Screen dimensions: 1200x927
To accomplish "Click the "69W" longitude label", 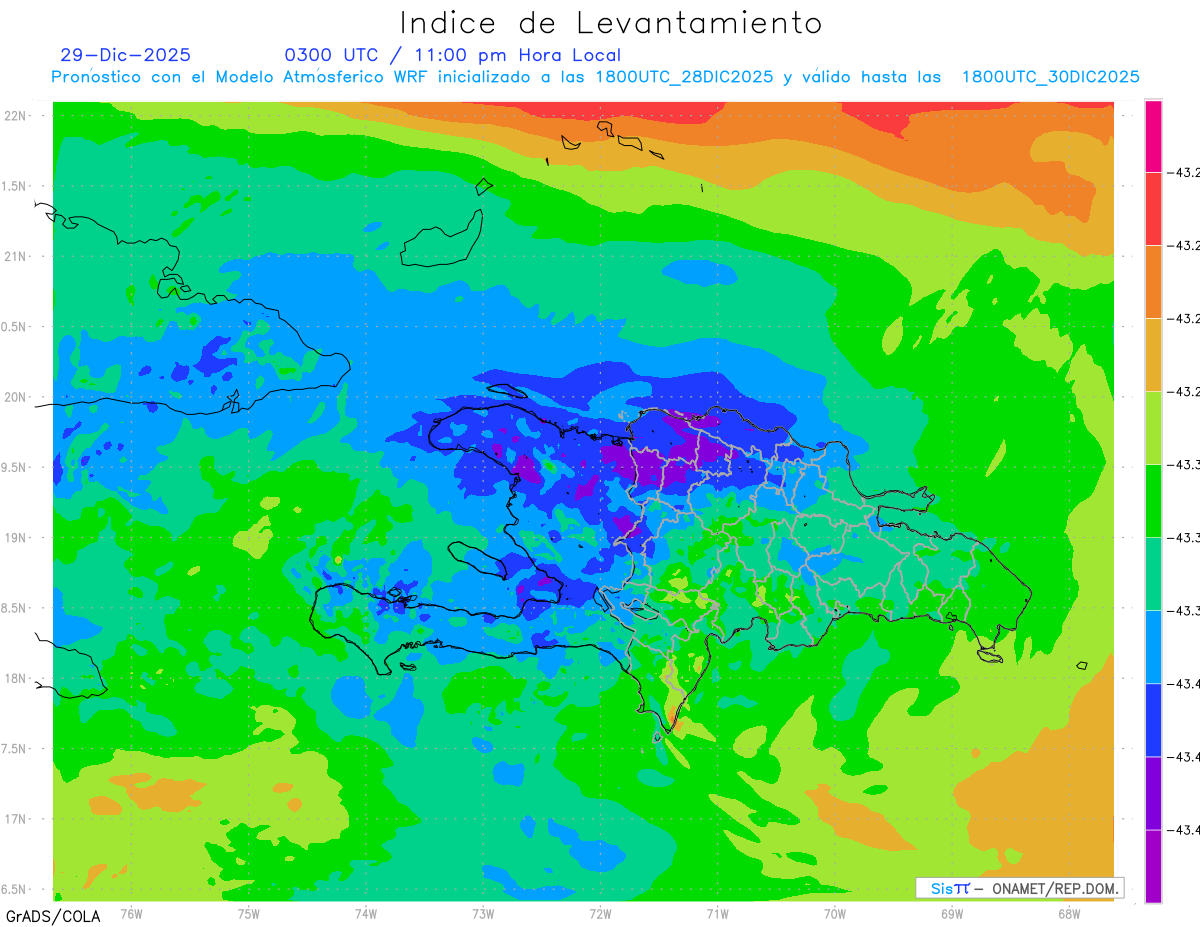I will point(952,913).
